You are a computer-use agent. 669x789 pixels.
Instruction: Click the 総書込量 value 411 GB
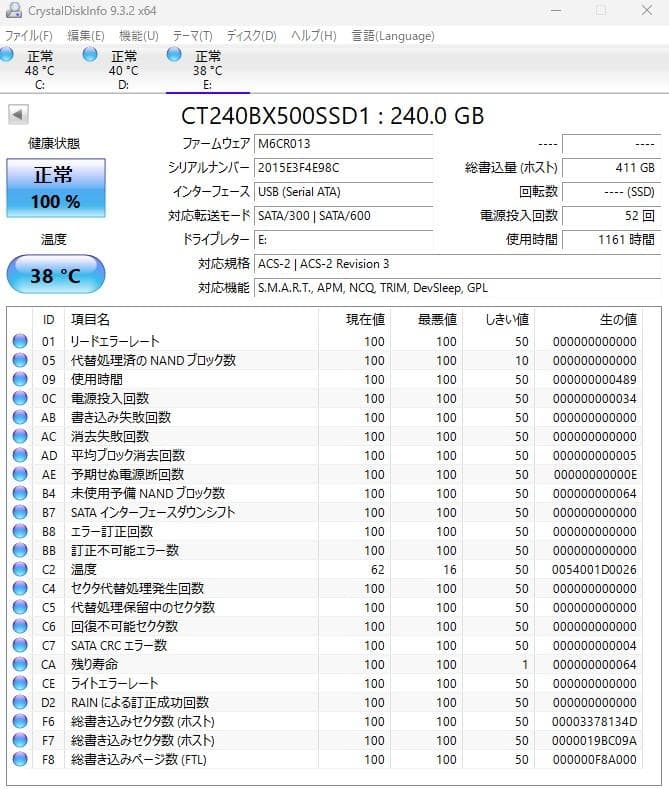611,168
